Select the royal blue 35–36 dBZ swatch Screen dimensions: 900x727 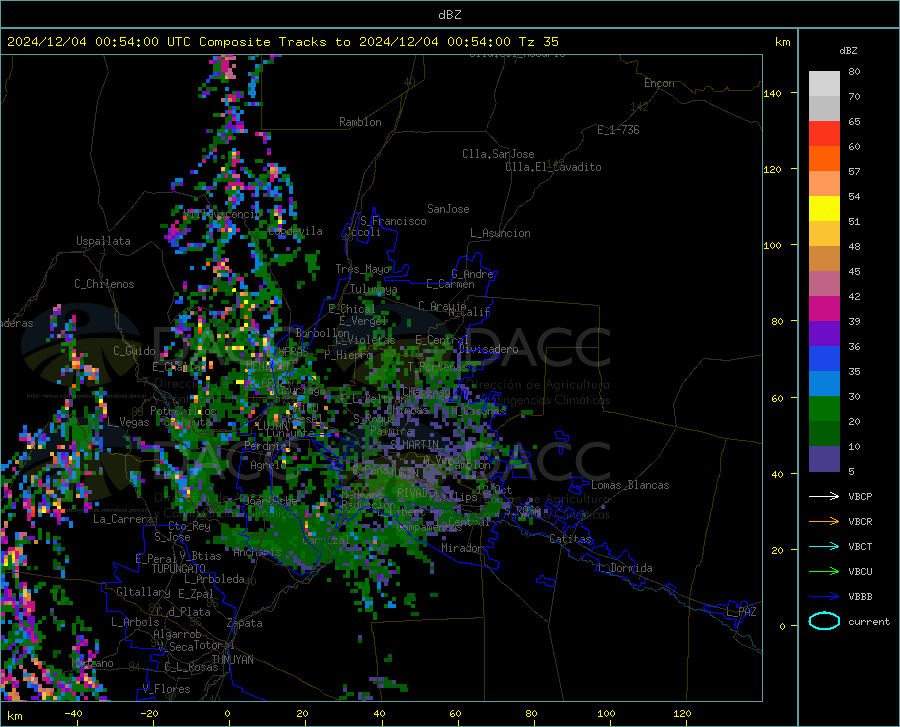pos(824,359)
